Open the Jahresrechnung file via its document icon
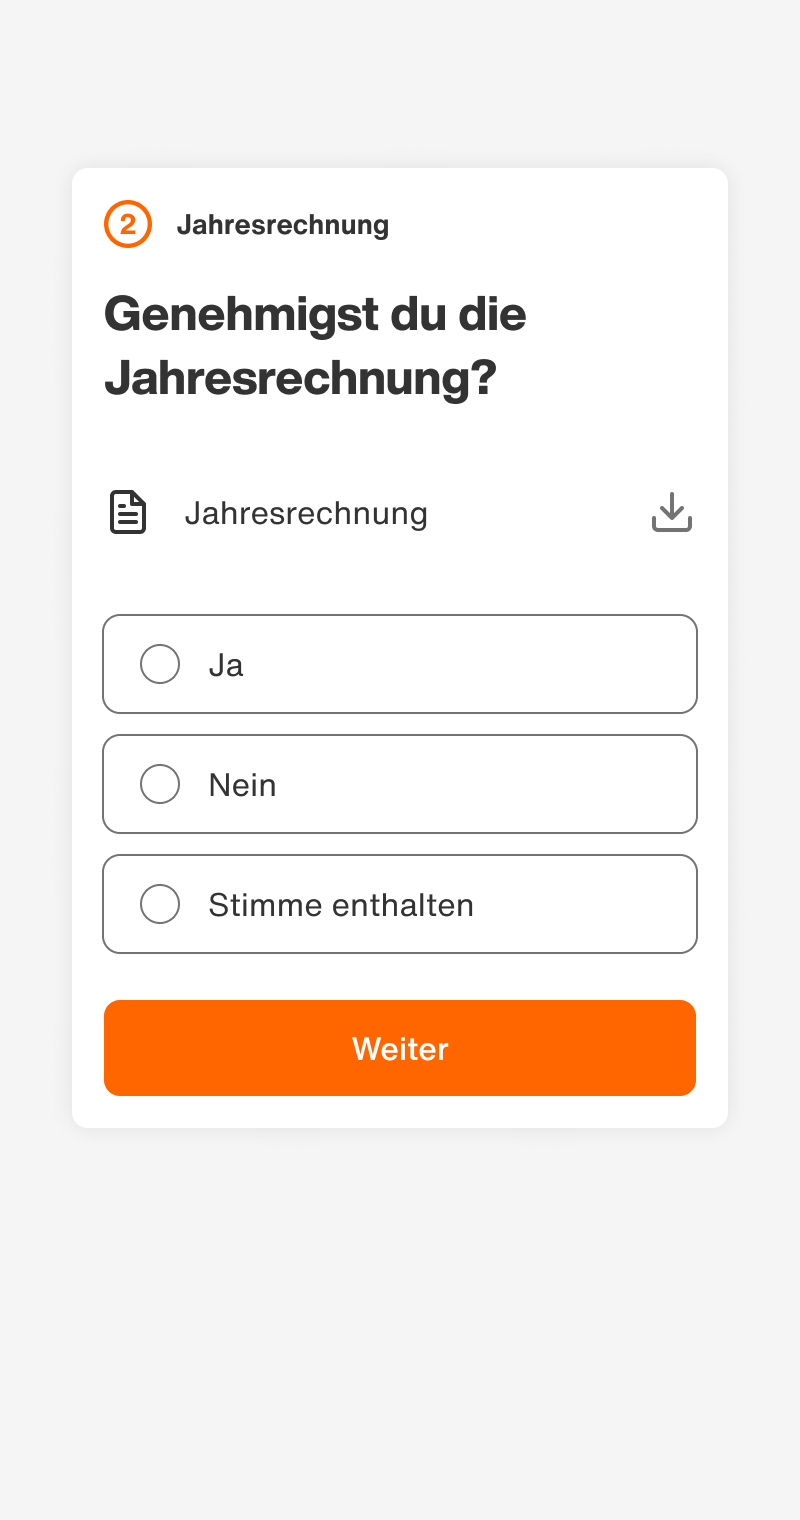This screenshot has width=800, height=1520. tap(127, 512)
